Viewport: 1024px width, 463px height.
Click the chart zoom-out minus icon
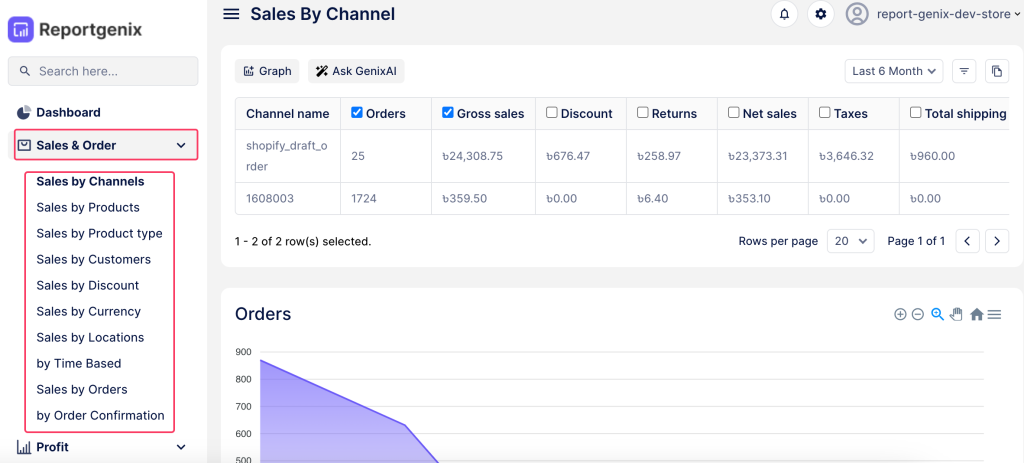pyautogui.click(x=918, y=314)
